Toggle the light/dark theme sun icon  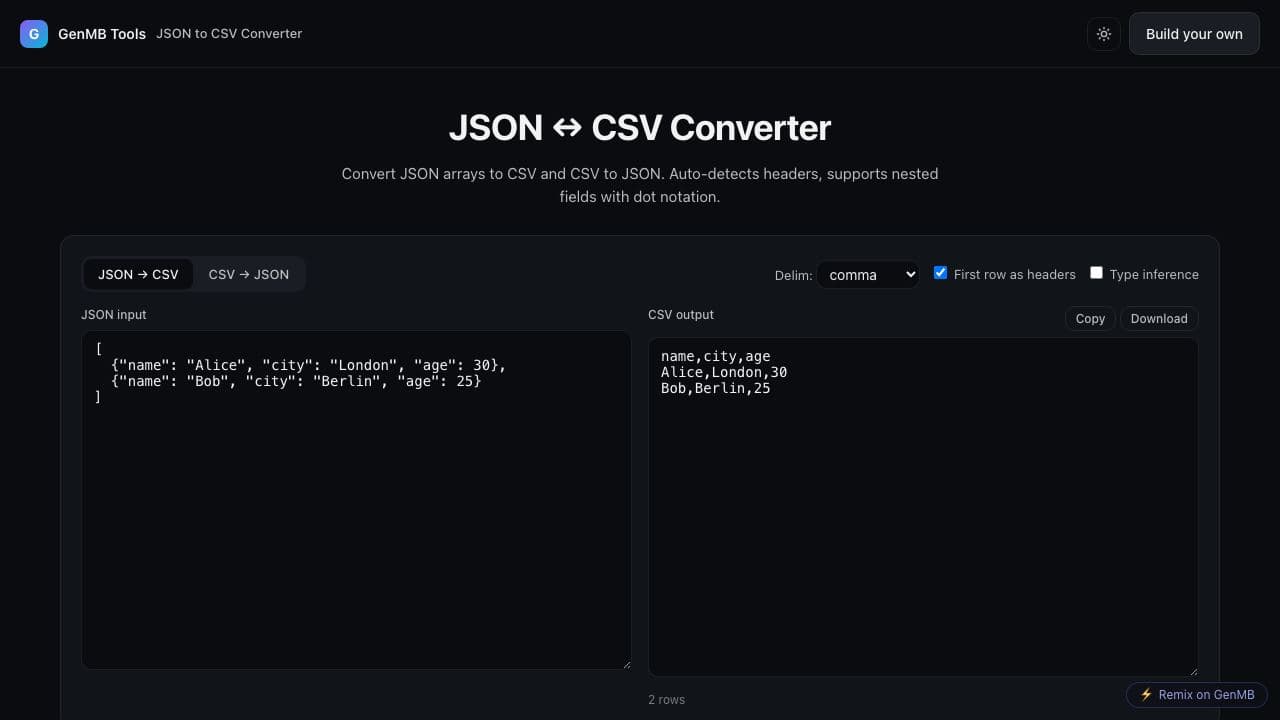point(1104,34)
